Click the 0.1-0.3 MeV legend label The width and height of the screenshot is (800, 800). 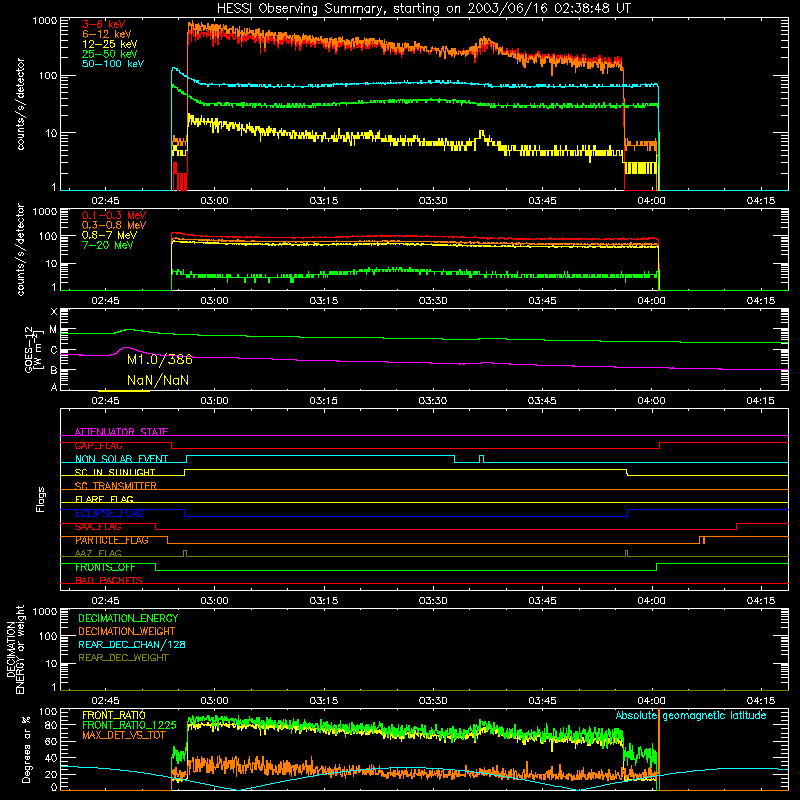(x=114, y=215)
